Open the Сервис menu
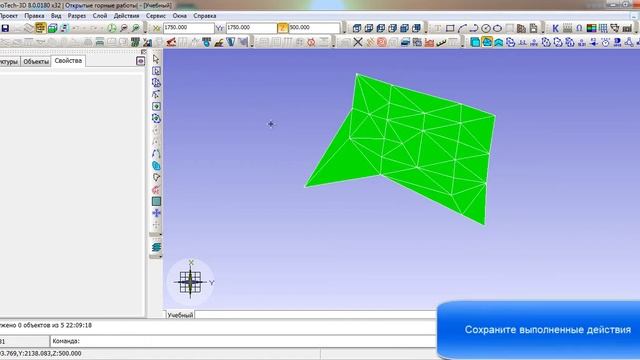This screenshot has width=640, height=360. (x=156, y=16)
